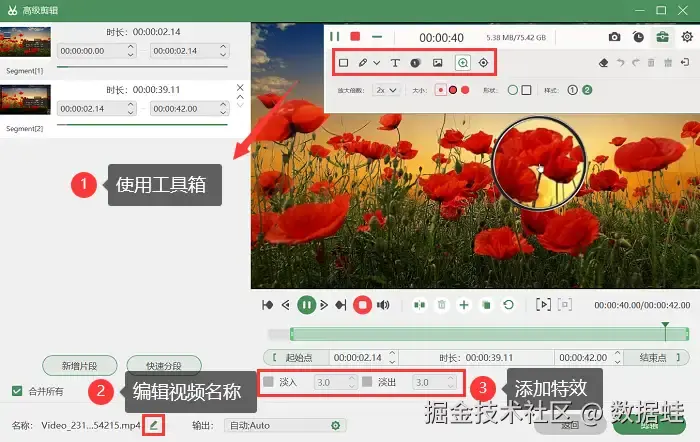Click the green timeline progress bar
The height and width of the screenshot is (442, 700).
[489, 334]
